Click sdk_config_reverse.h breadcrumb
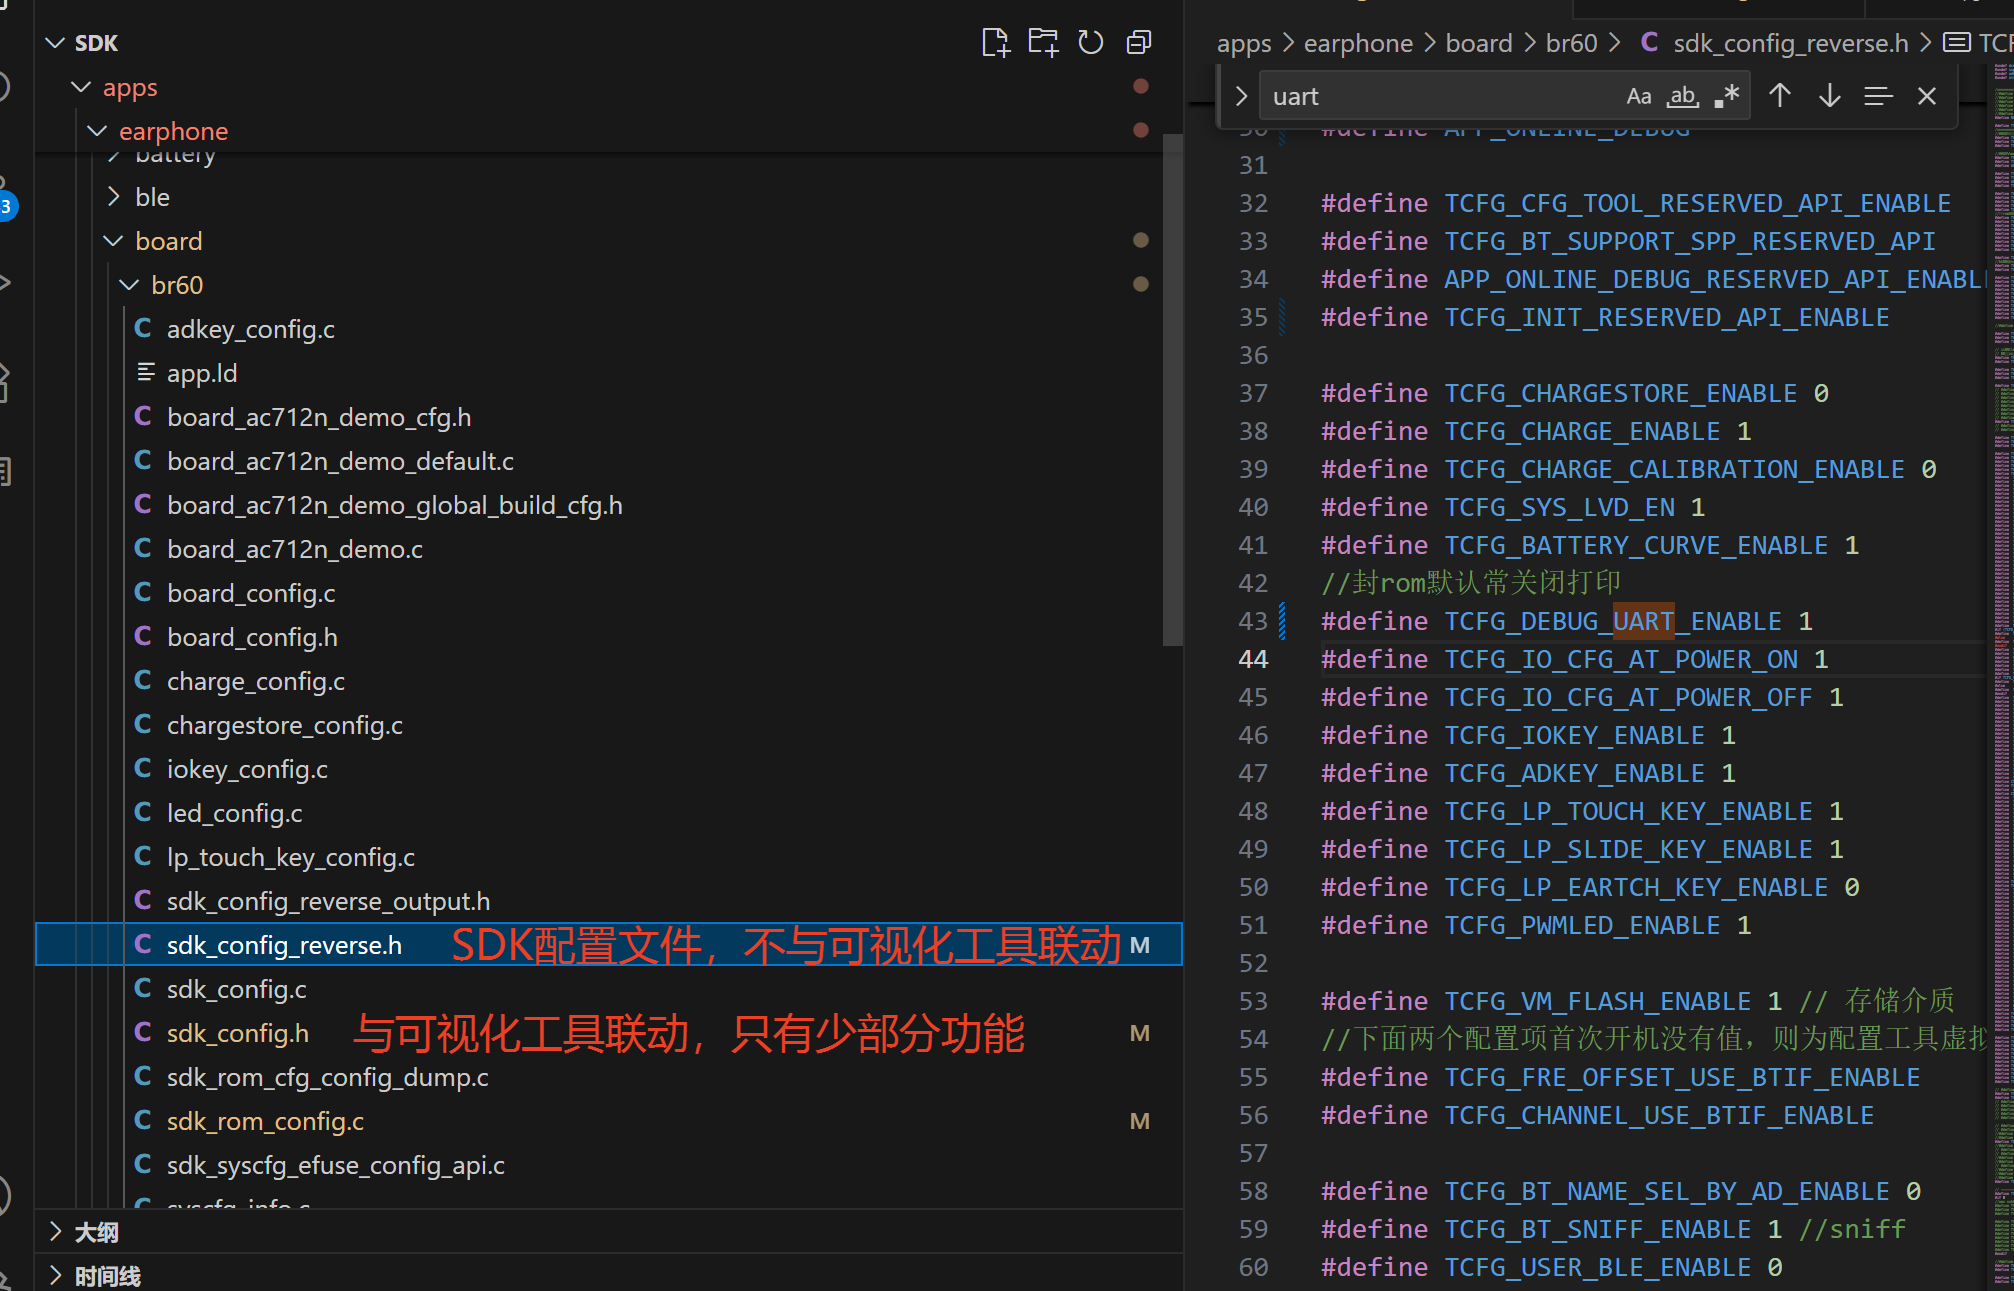Screen dimensions: 2014x1291 (x=1790, y=43)
